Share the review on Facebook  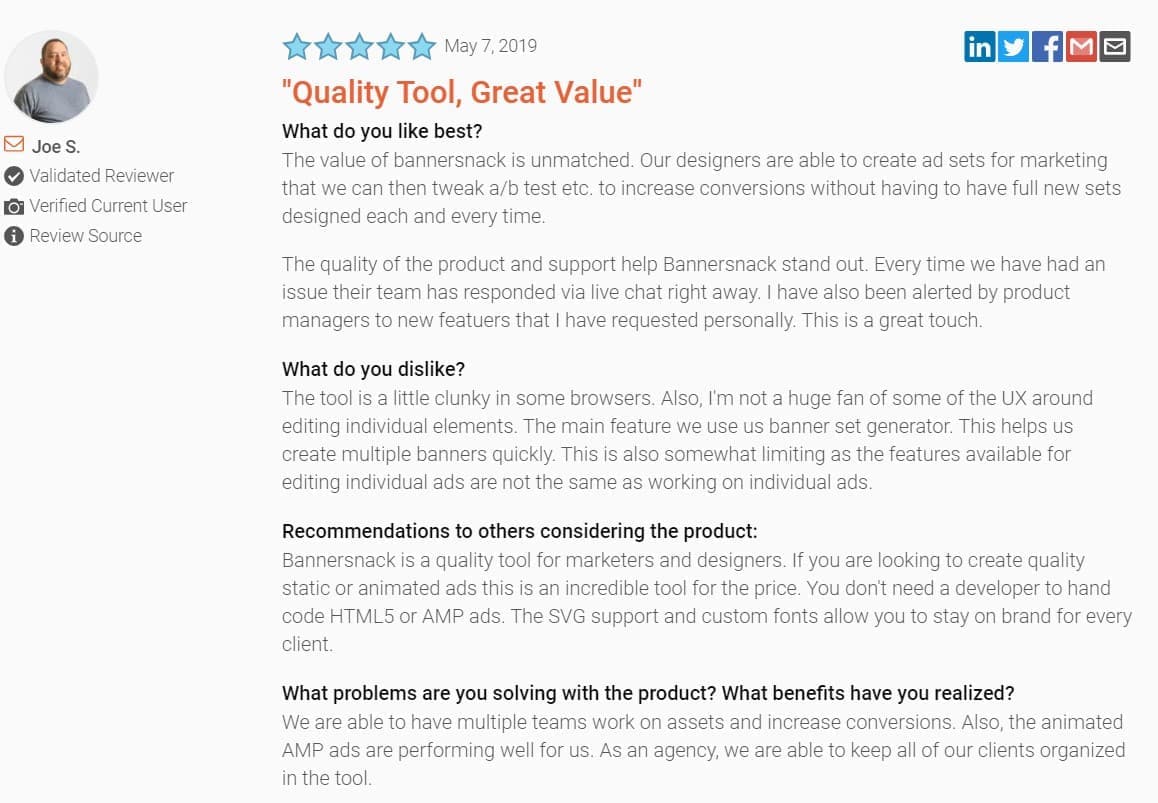(1047, 46)
